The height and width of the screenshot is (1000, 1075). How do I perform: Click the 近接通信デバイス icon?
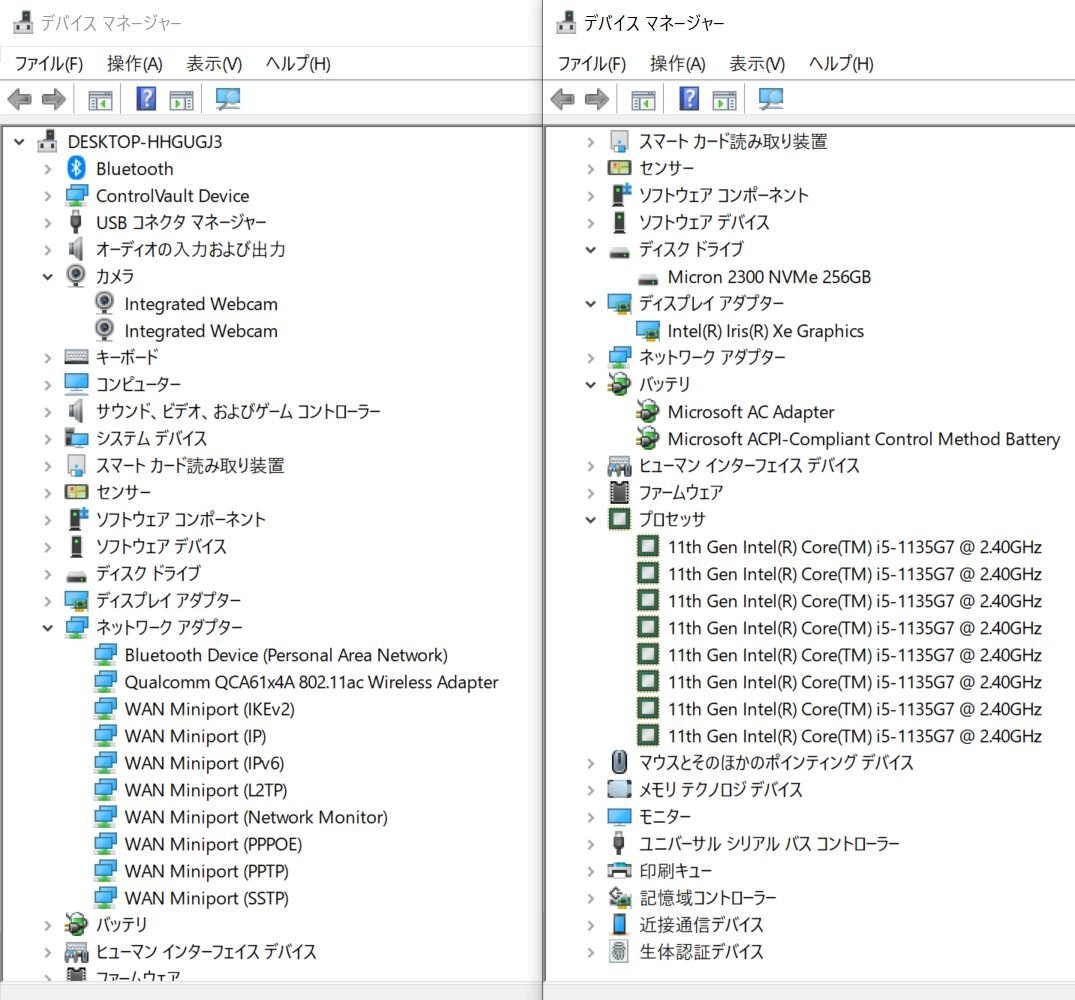[619, 925]
